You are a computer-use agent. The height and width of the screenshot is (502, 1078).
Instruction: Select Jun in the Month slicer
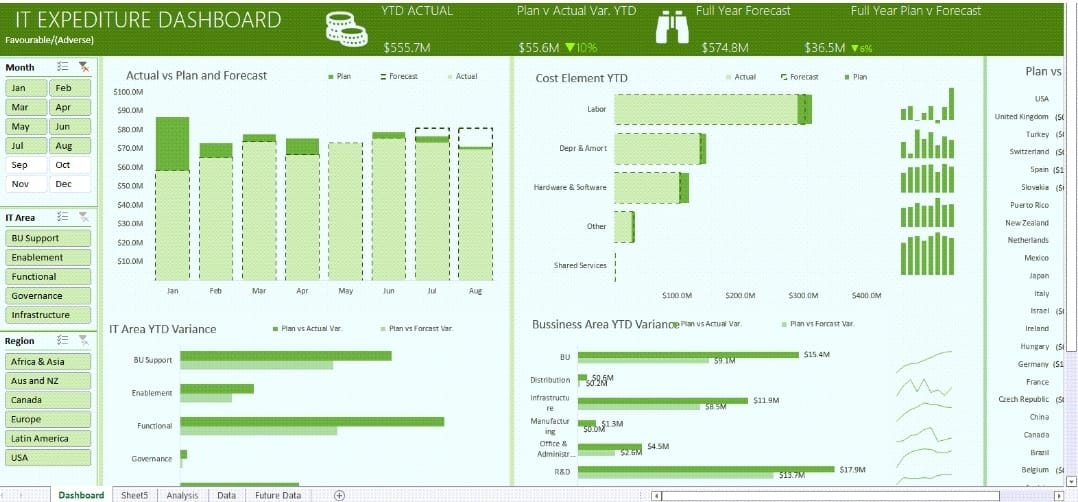(70, 127)
